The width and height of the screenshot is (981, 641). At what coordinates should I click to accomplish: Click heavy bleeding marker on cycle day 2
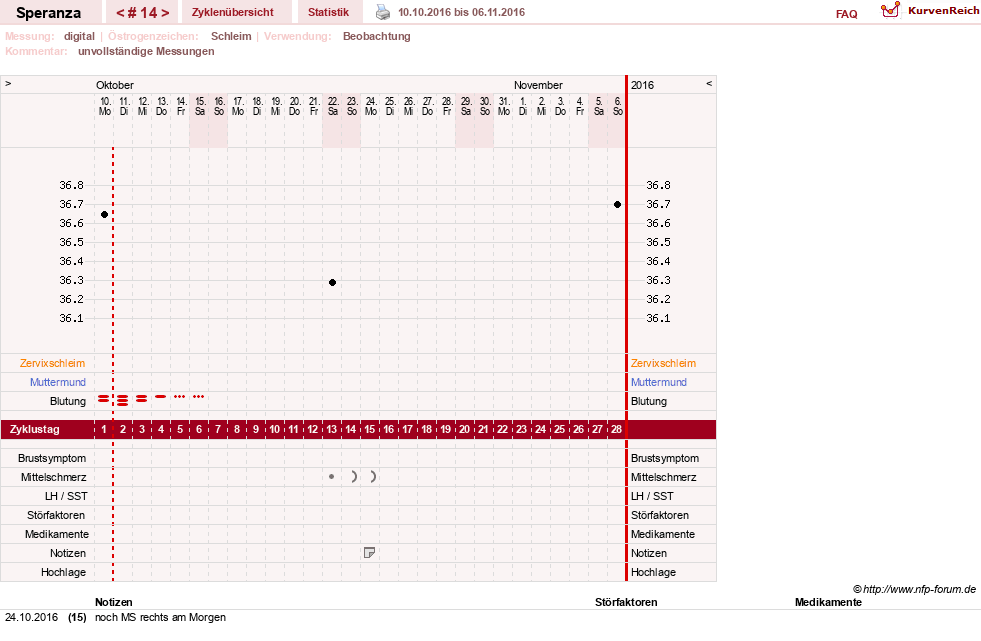coord(123,400)
